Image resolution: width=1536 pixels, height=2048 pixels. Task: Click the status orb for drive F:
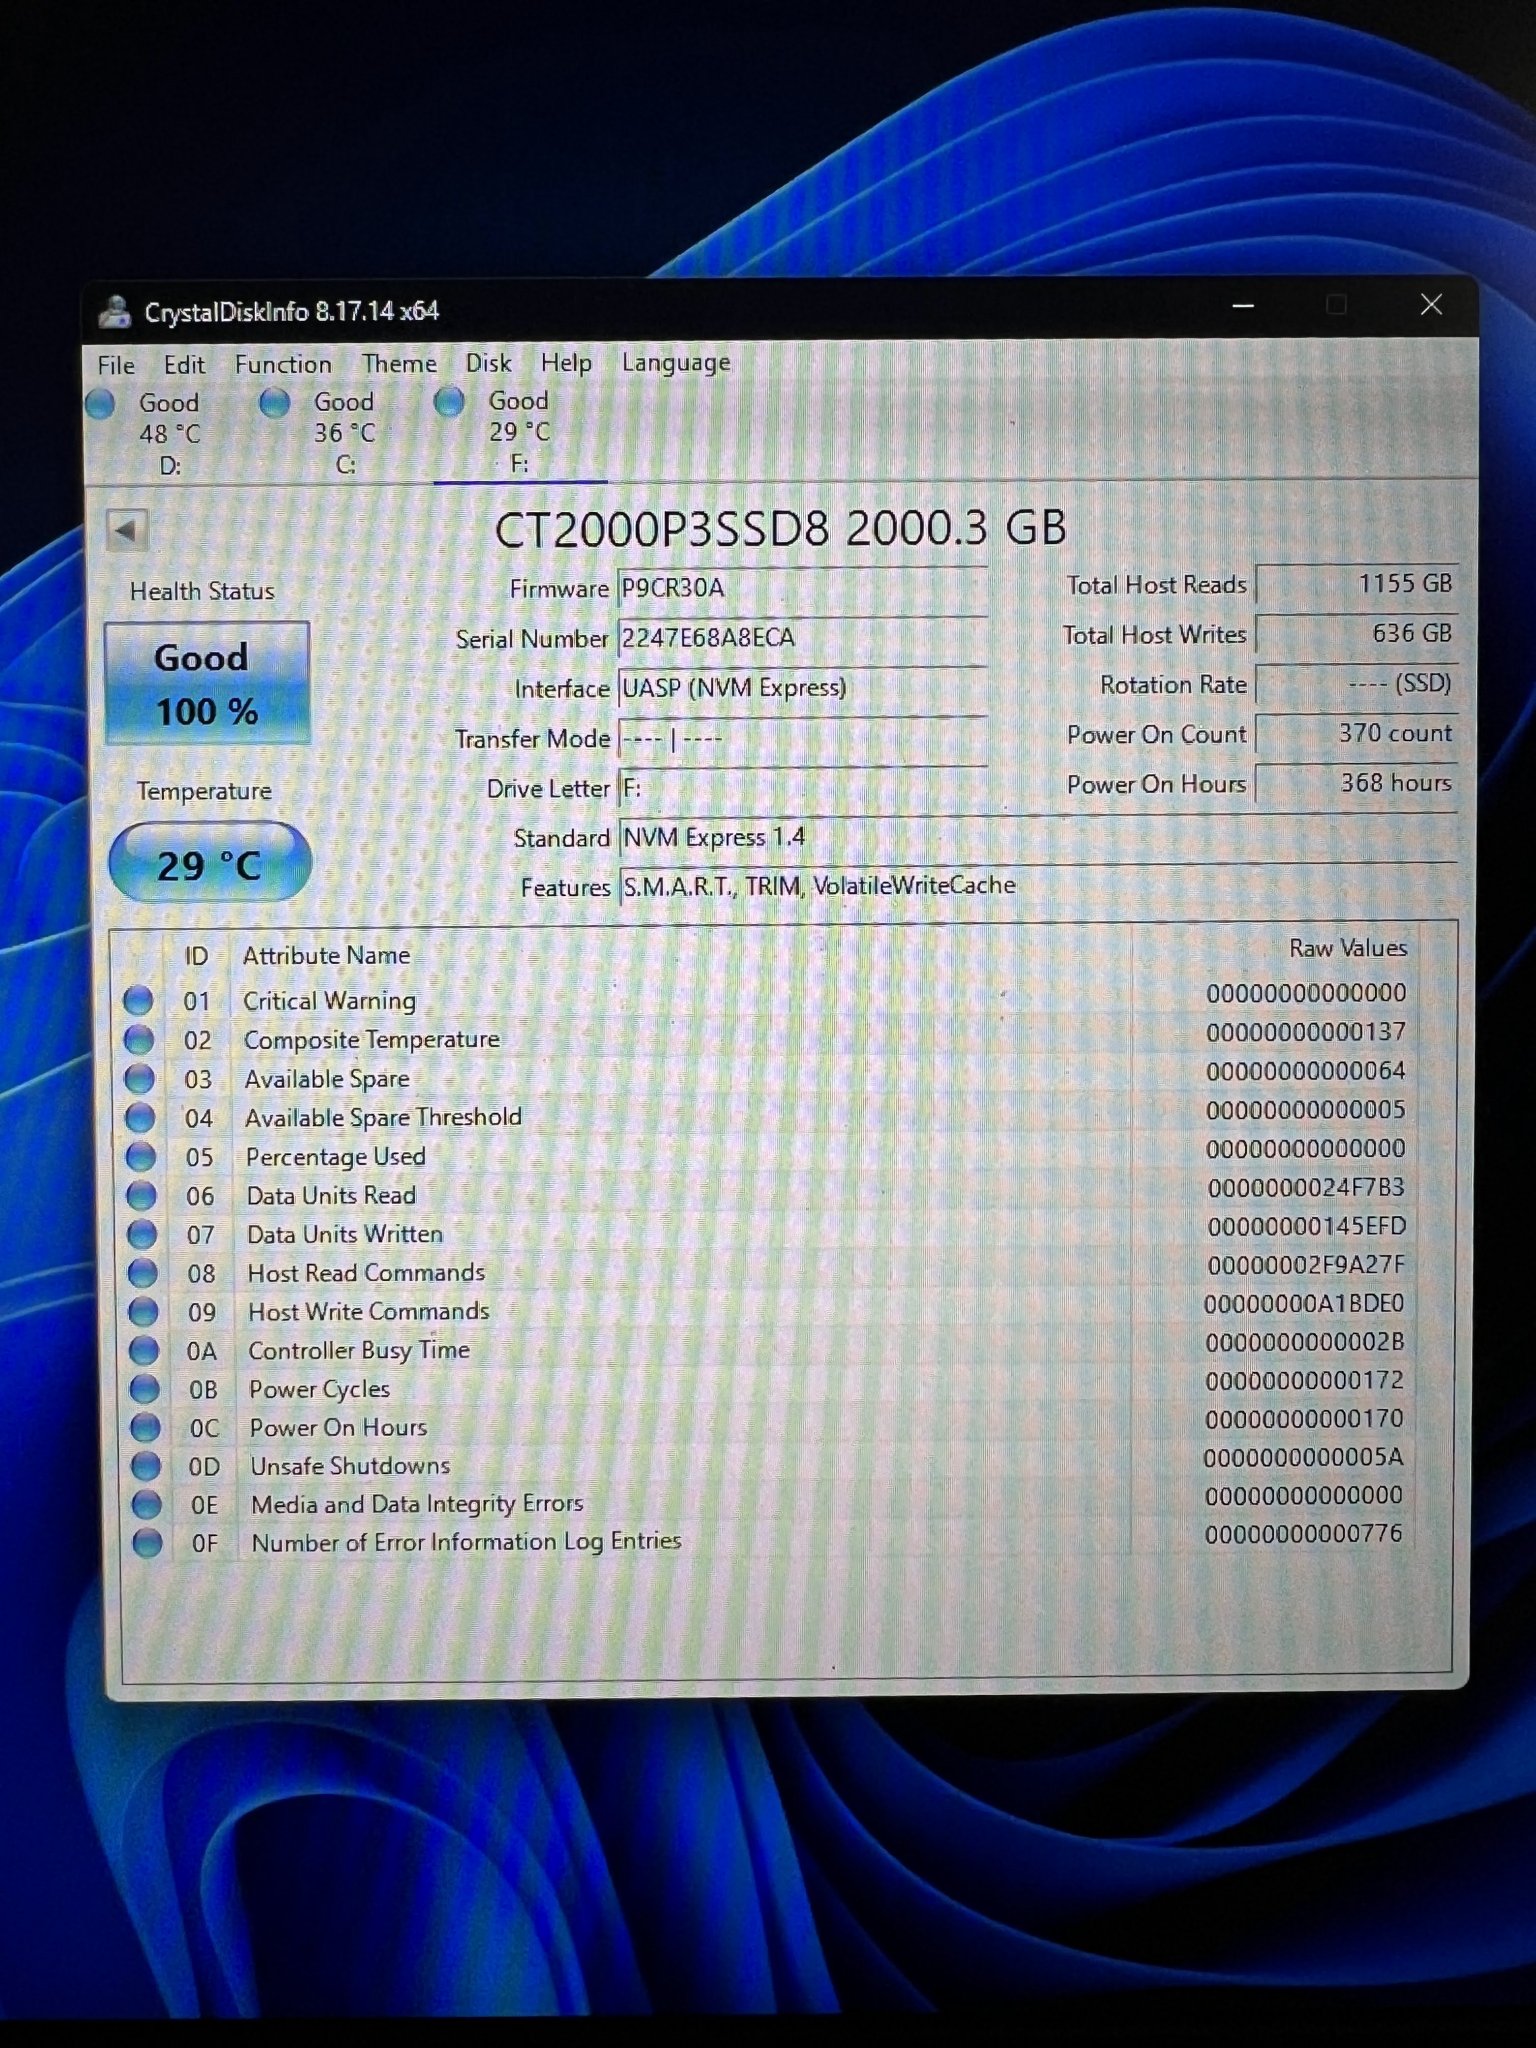pos(449,402)
